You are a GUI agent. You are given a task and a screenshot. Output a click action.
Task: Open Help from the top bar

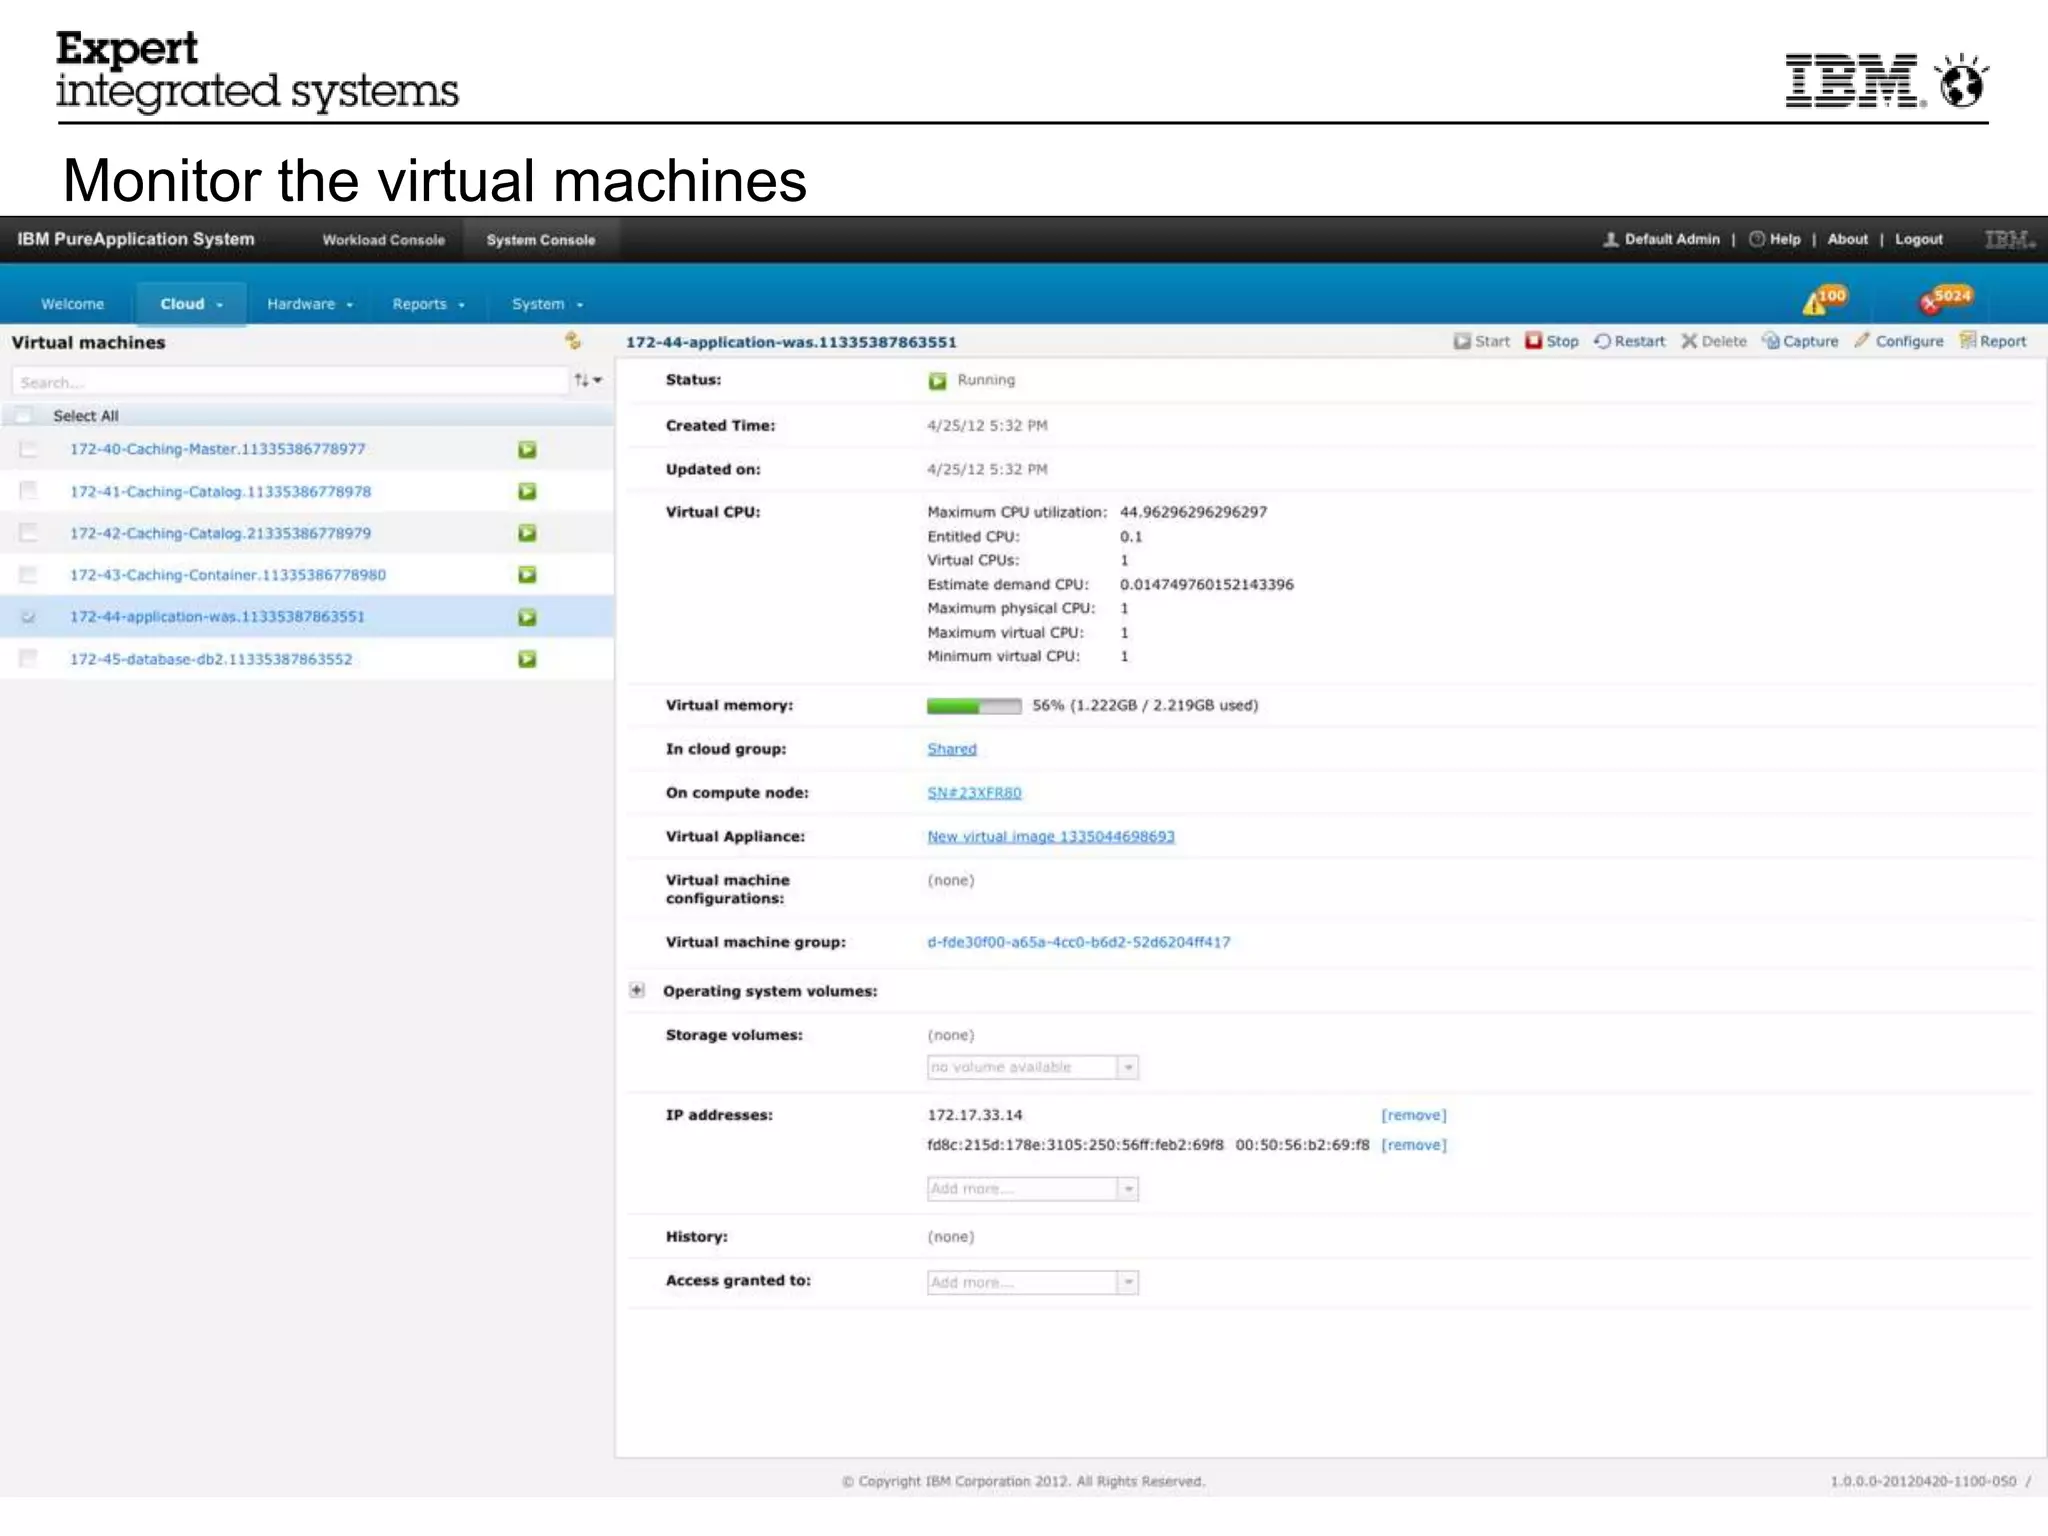point(1775,239)
